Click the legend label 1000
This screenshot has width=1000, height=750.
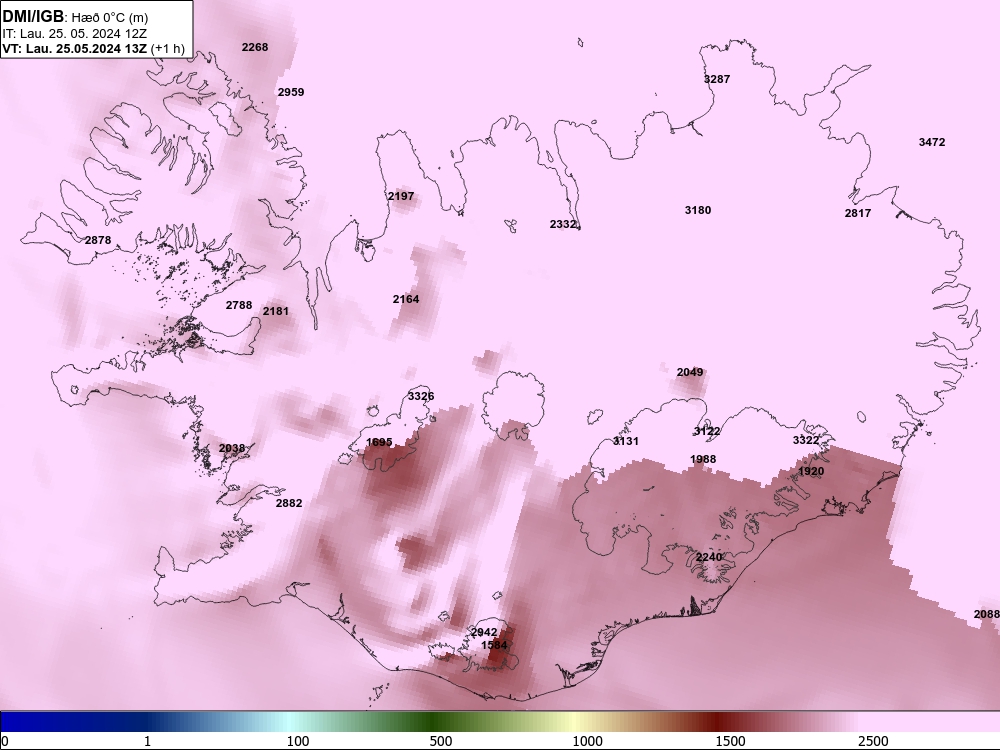click(587, 741)
